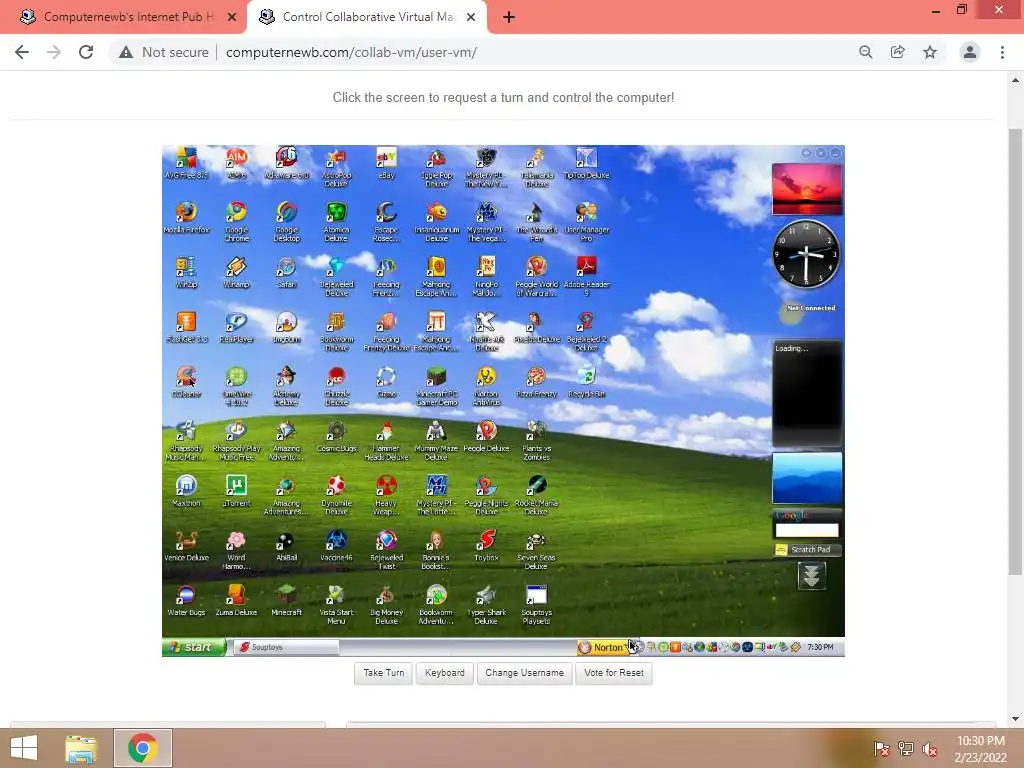This screenshot has width=1024, height=768.
Task: Click the XP start button in VM
Action: point(194,647)
